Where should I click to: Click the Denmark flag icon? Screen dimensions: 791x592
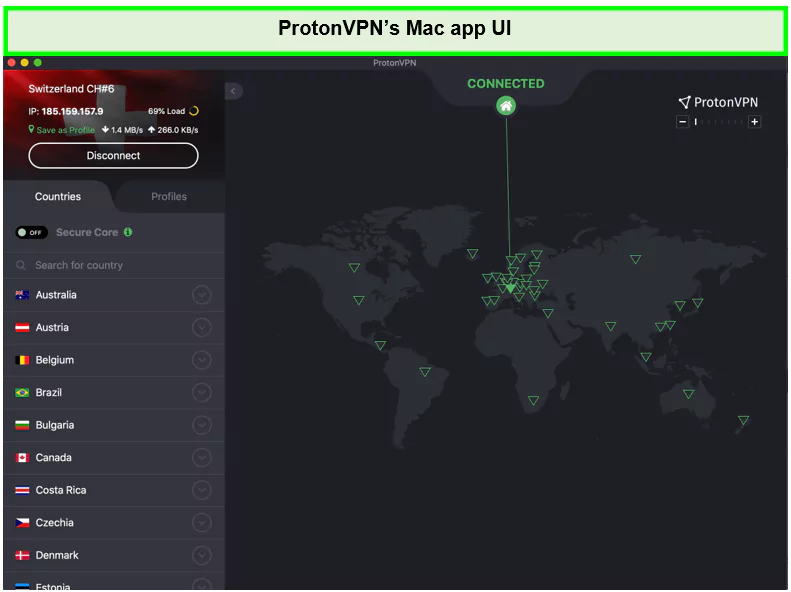tap(22, 555)
